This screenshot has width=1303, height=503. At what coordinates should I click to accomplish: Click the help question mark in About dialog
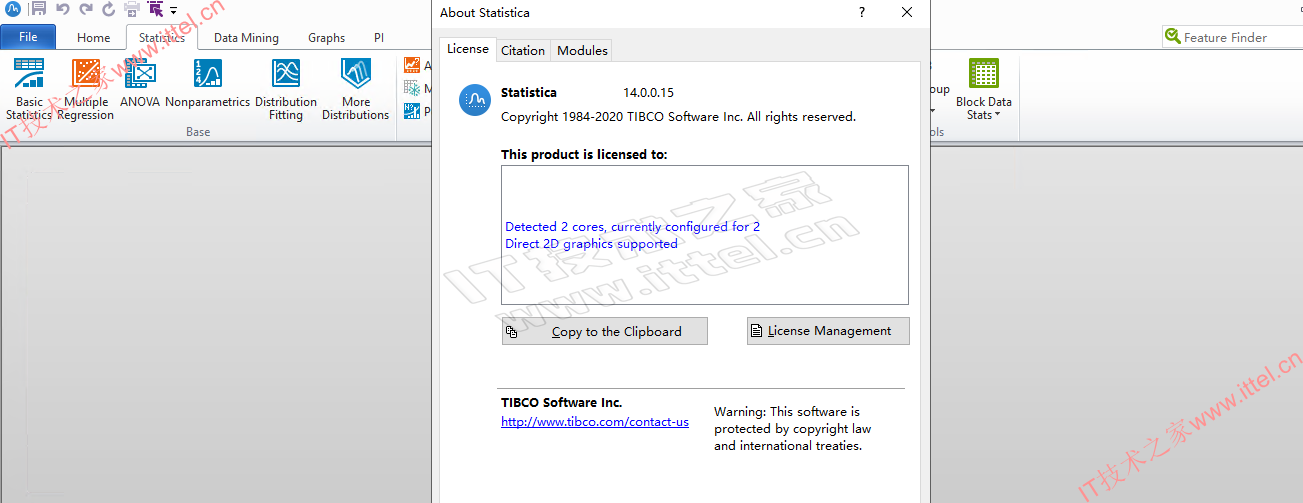click(862, 13)
